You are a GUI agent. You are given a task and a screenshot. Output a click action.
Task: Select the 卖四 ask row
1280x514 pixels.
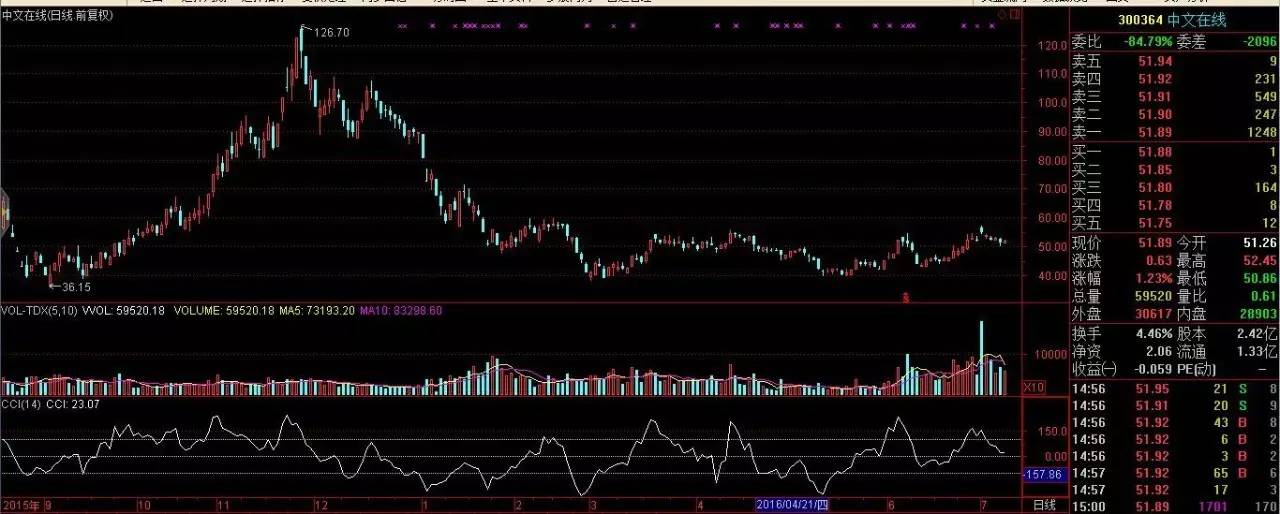click(x=1175, y=78)
